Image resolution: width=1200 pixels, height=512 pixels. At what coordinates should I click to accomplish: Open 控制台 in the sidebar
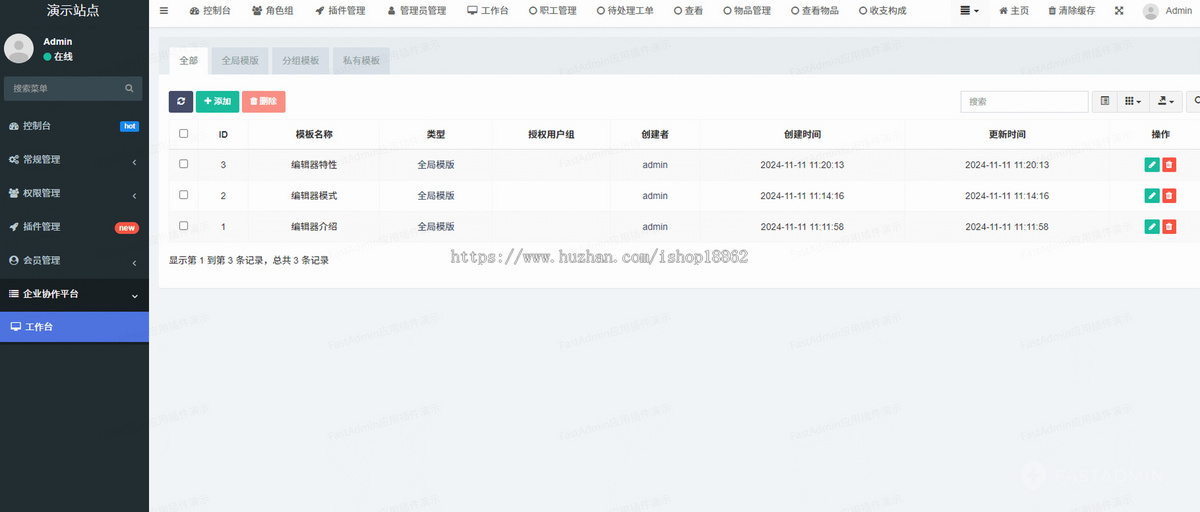point(74,126)
